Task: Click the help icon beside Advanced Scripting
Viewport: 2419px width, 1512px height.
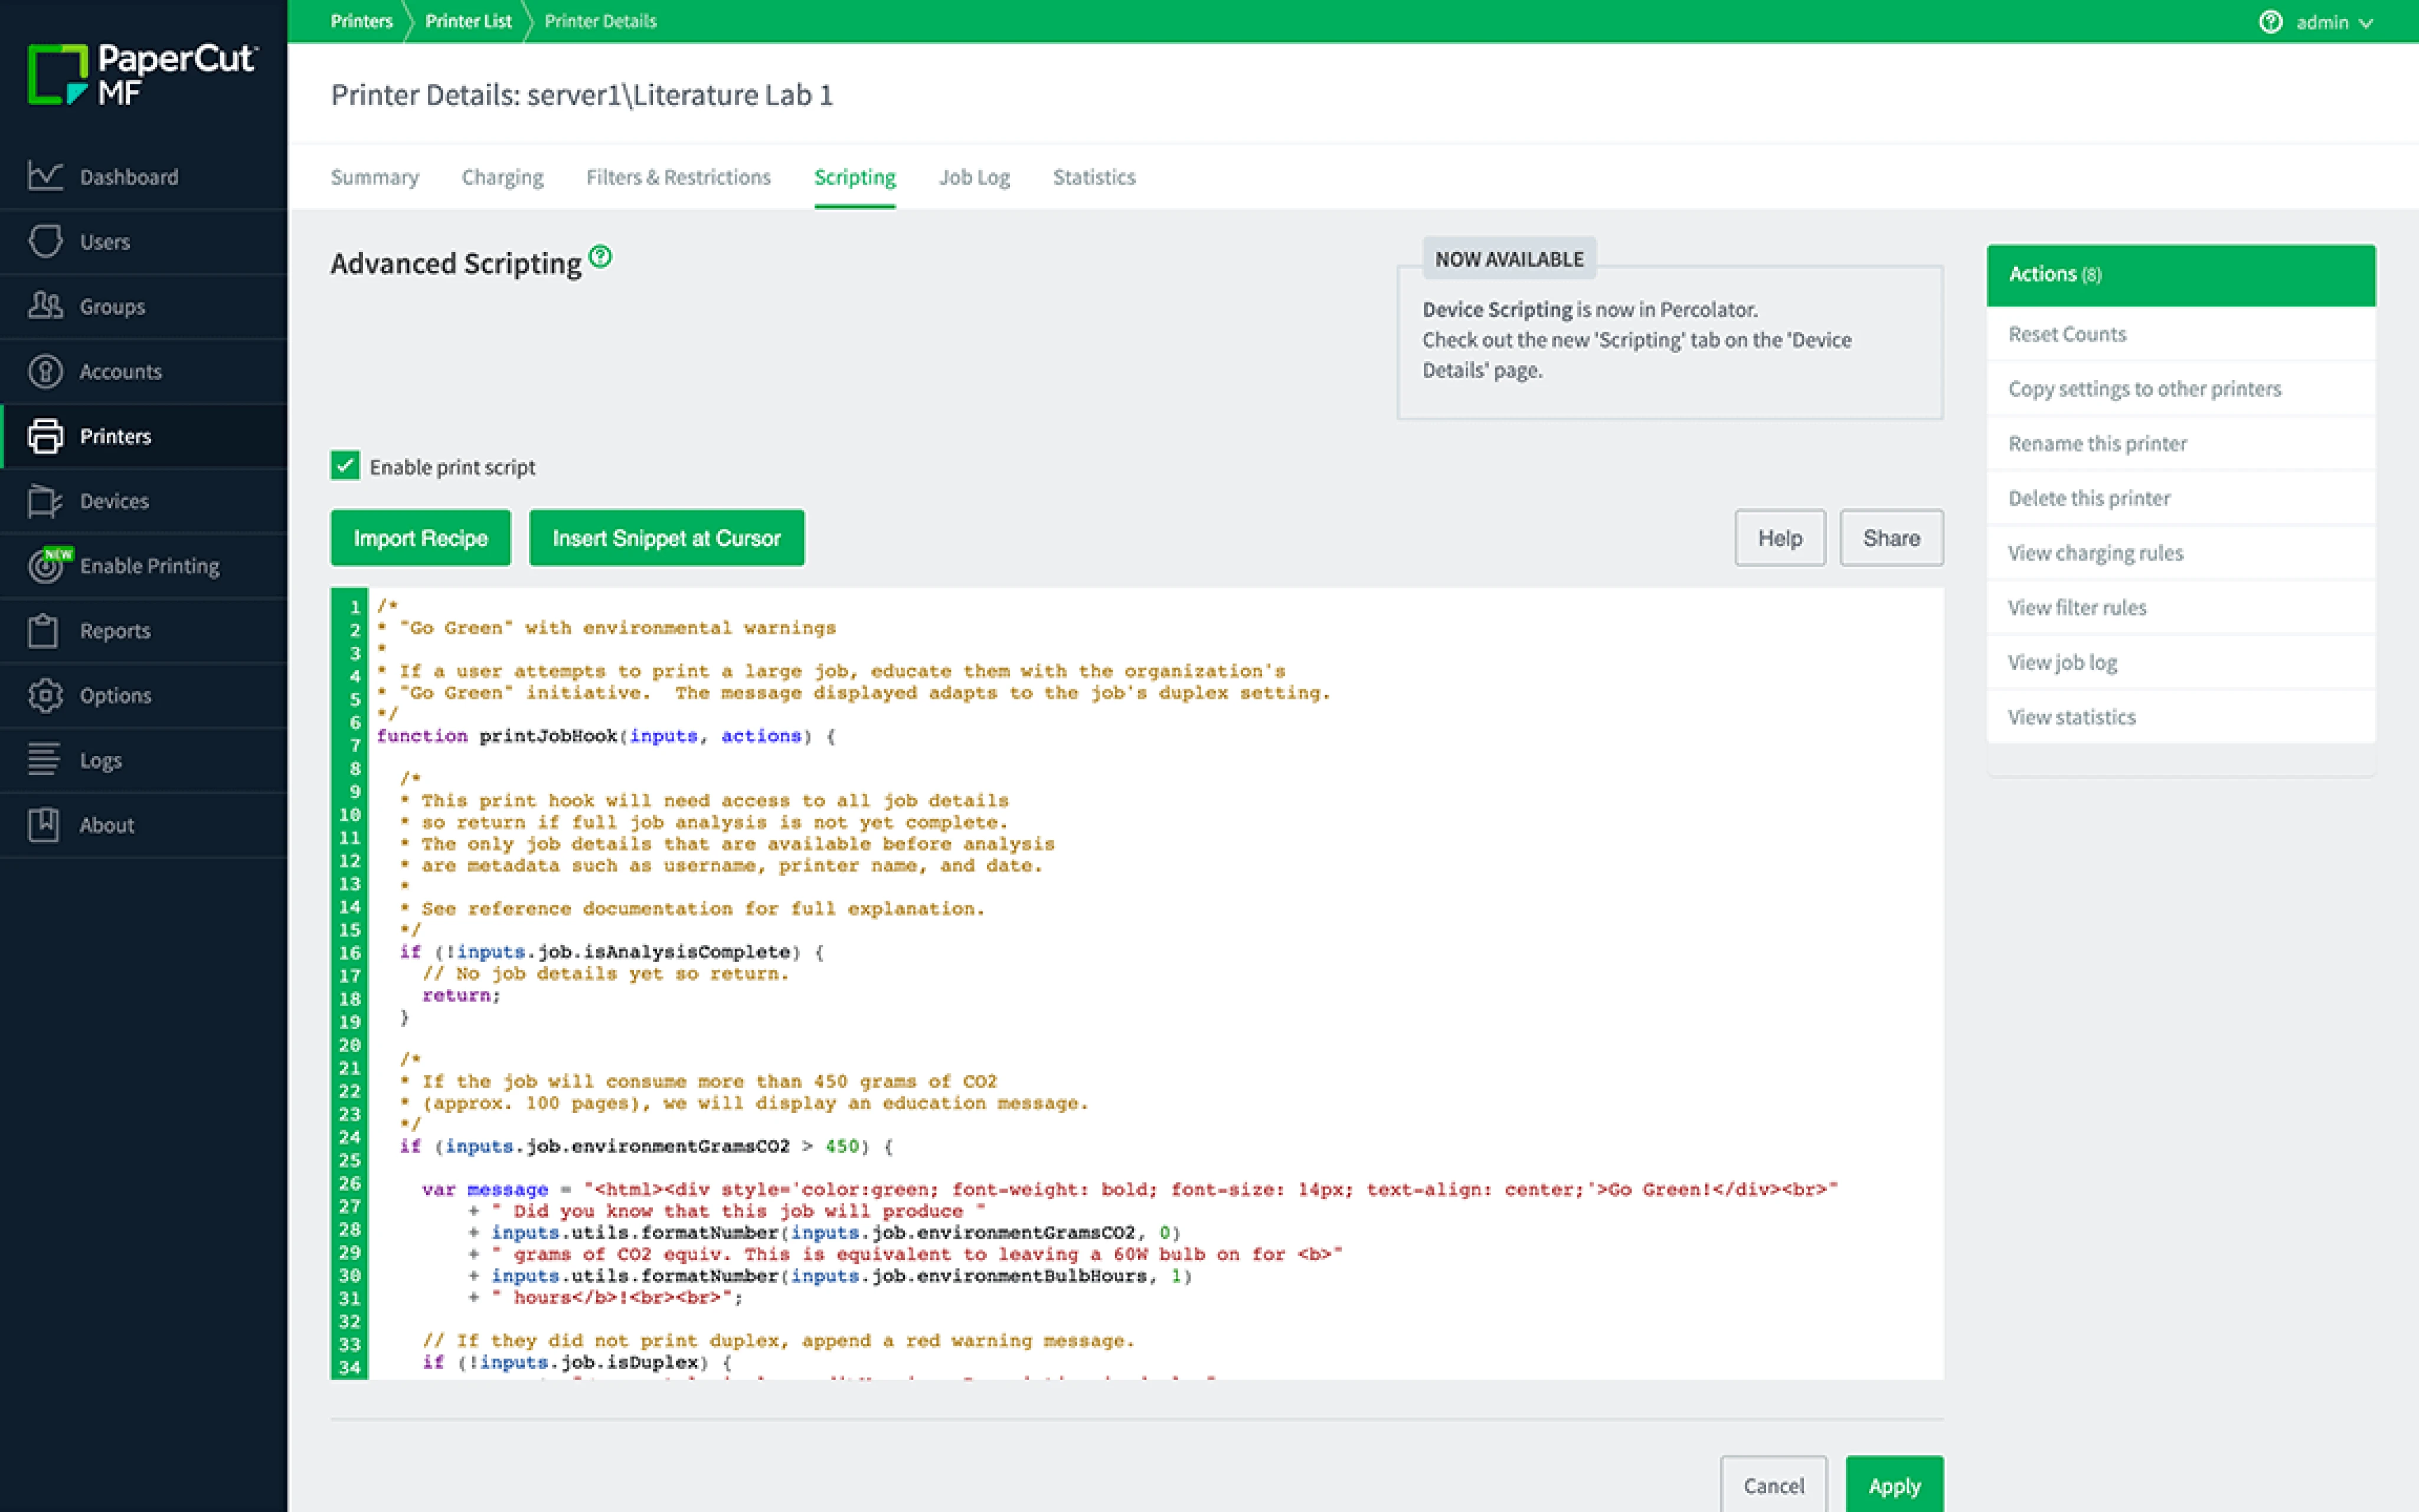Action: coord(600,257)
